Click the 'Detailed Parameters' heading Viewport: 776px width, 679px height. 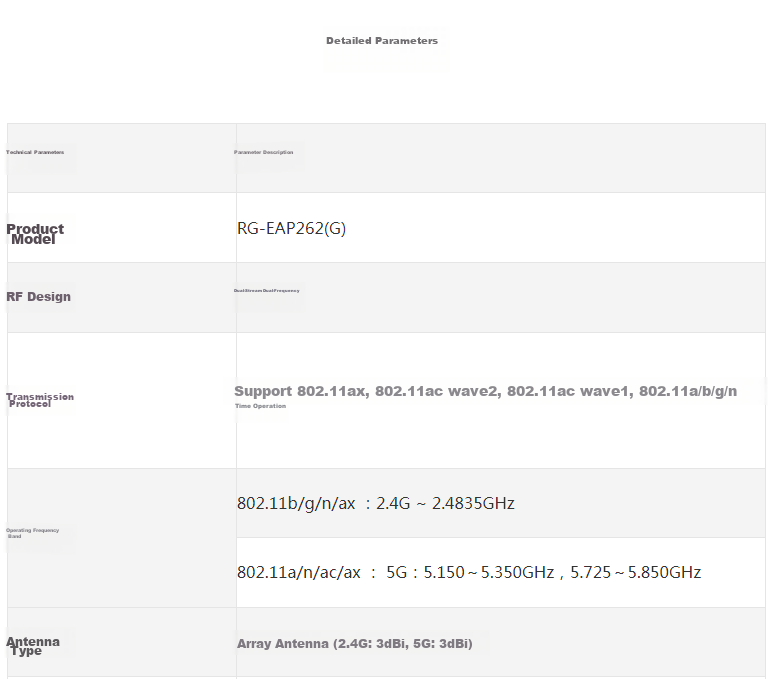(382, 41)
